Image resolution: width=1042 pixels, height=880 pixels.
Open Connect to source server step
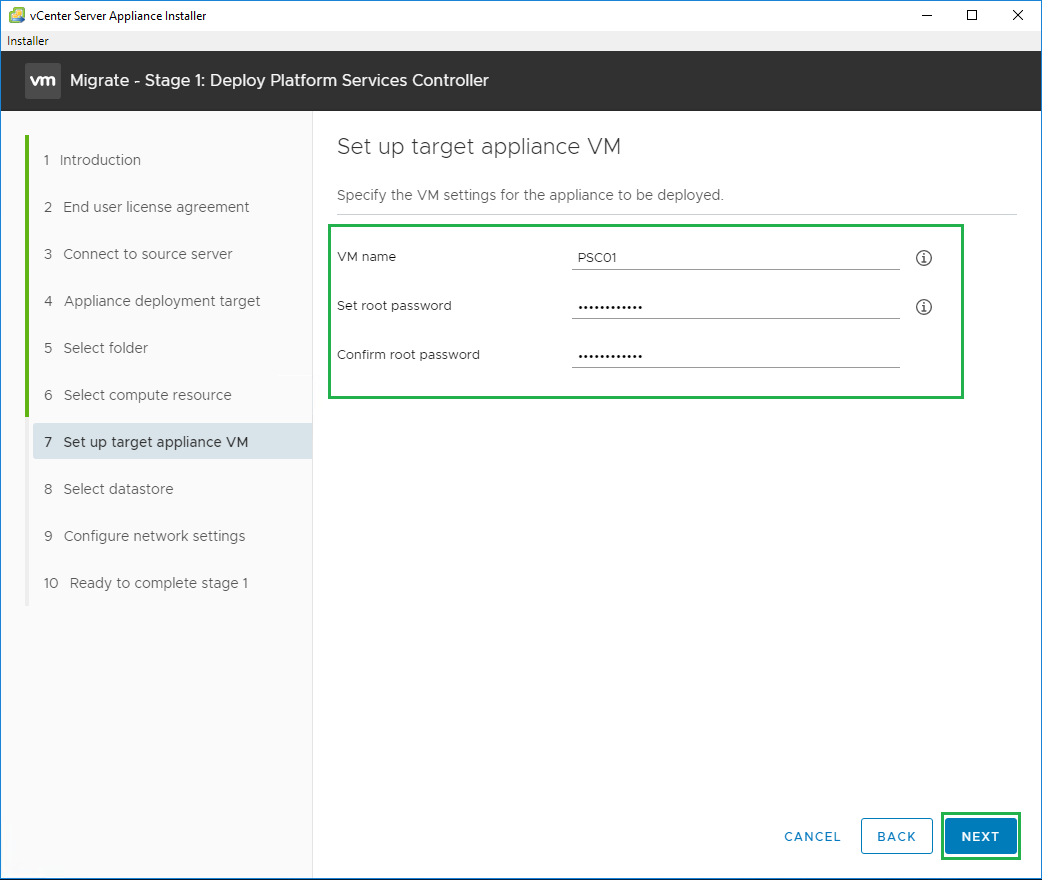tap(147, 254)
